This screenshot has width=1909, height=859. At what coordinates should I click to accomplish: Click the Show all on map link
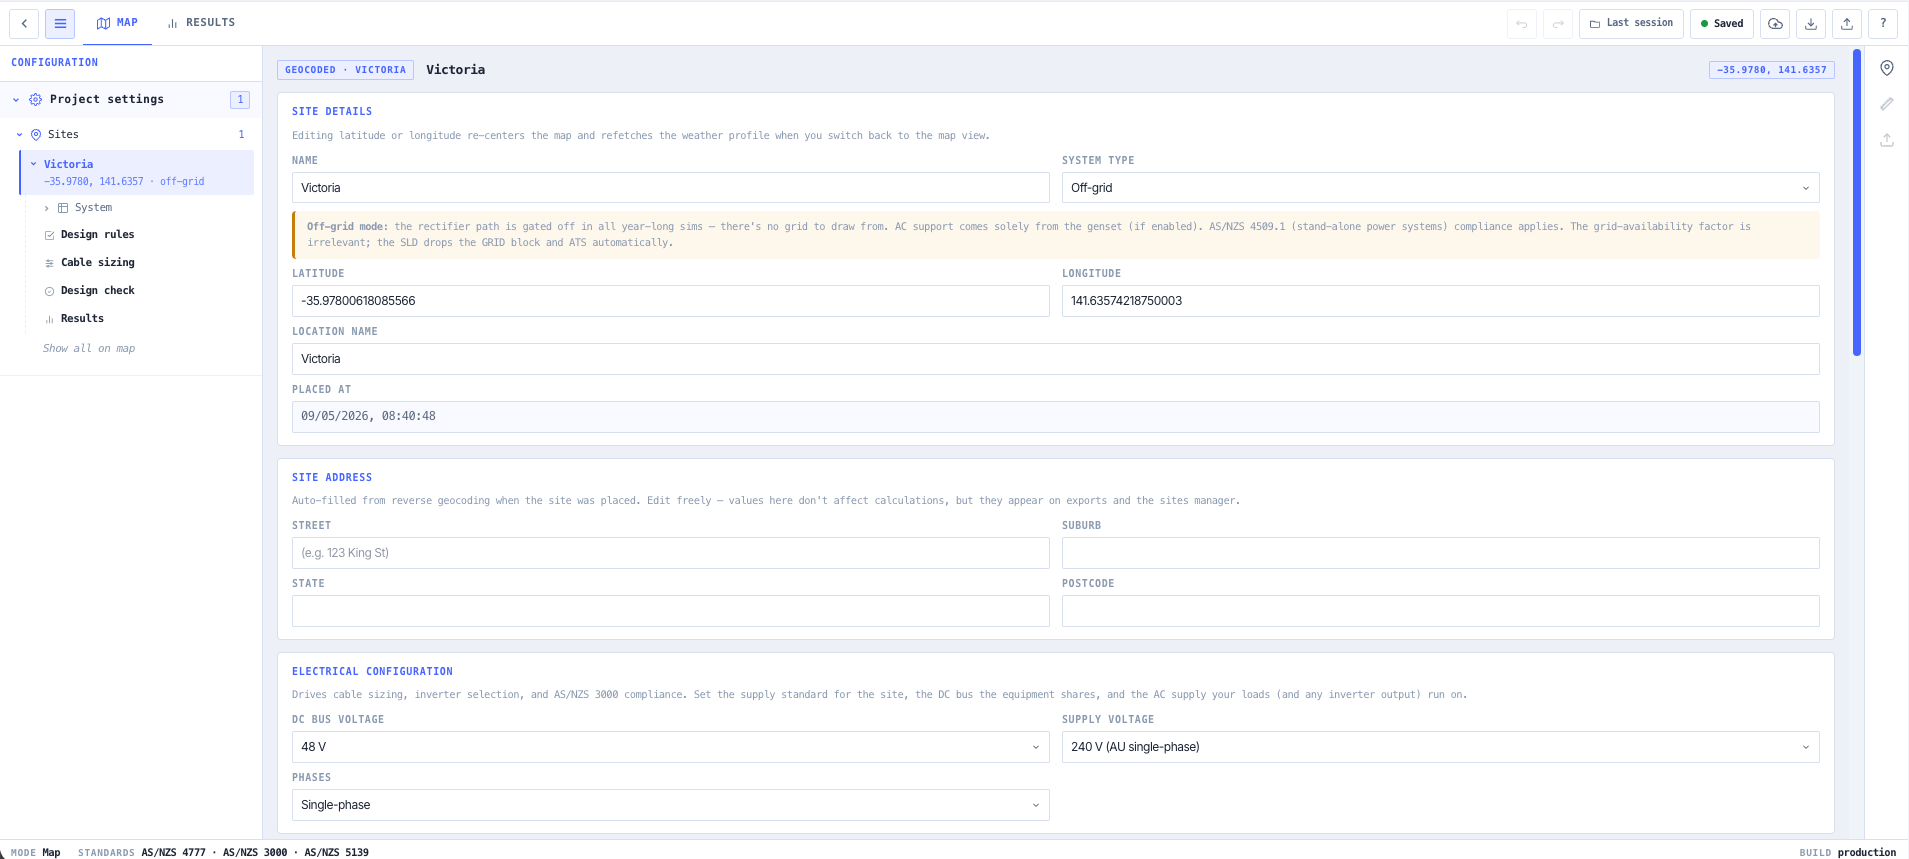tap(89, 349)
